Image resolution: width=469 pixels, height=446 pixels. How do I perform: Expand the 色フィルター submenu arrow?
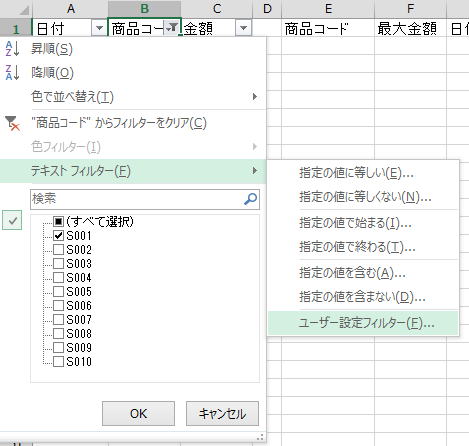tap(255, 147)
